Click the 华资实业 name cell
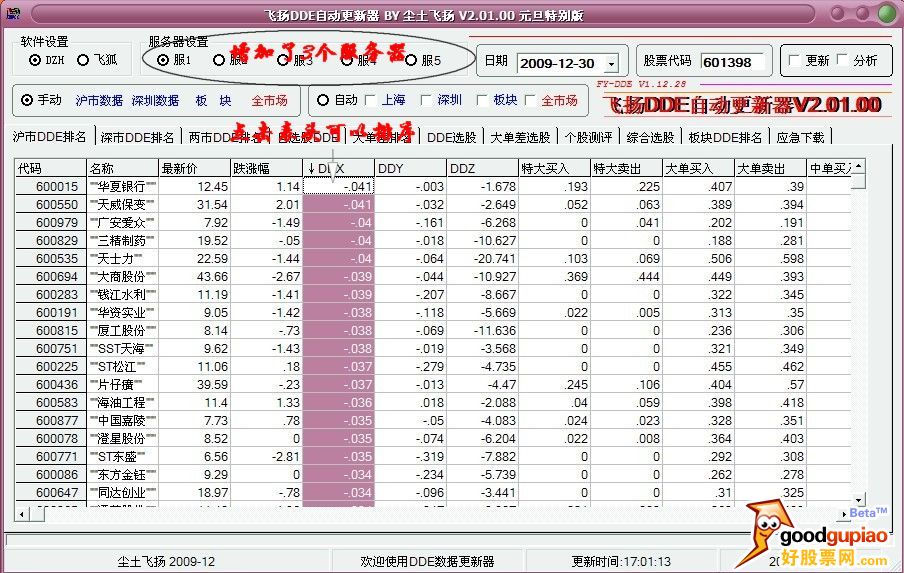Image resolution: width=904 pixels, height=573 pixels. [x=122, y=312]
